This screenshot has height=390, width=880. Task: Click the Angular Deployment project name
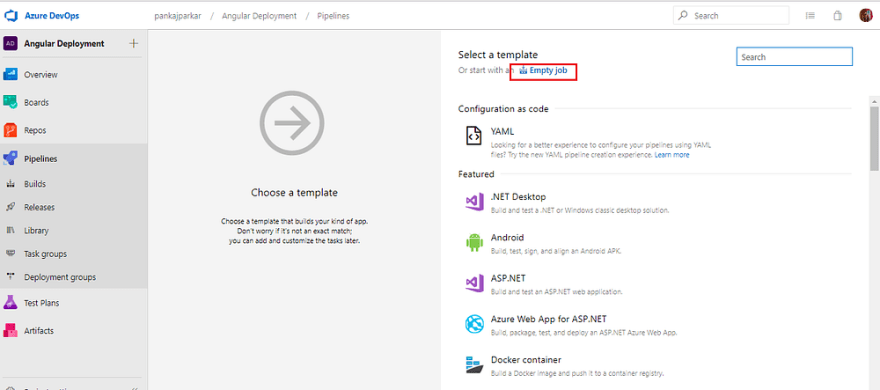click(64, 43)
